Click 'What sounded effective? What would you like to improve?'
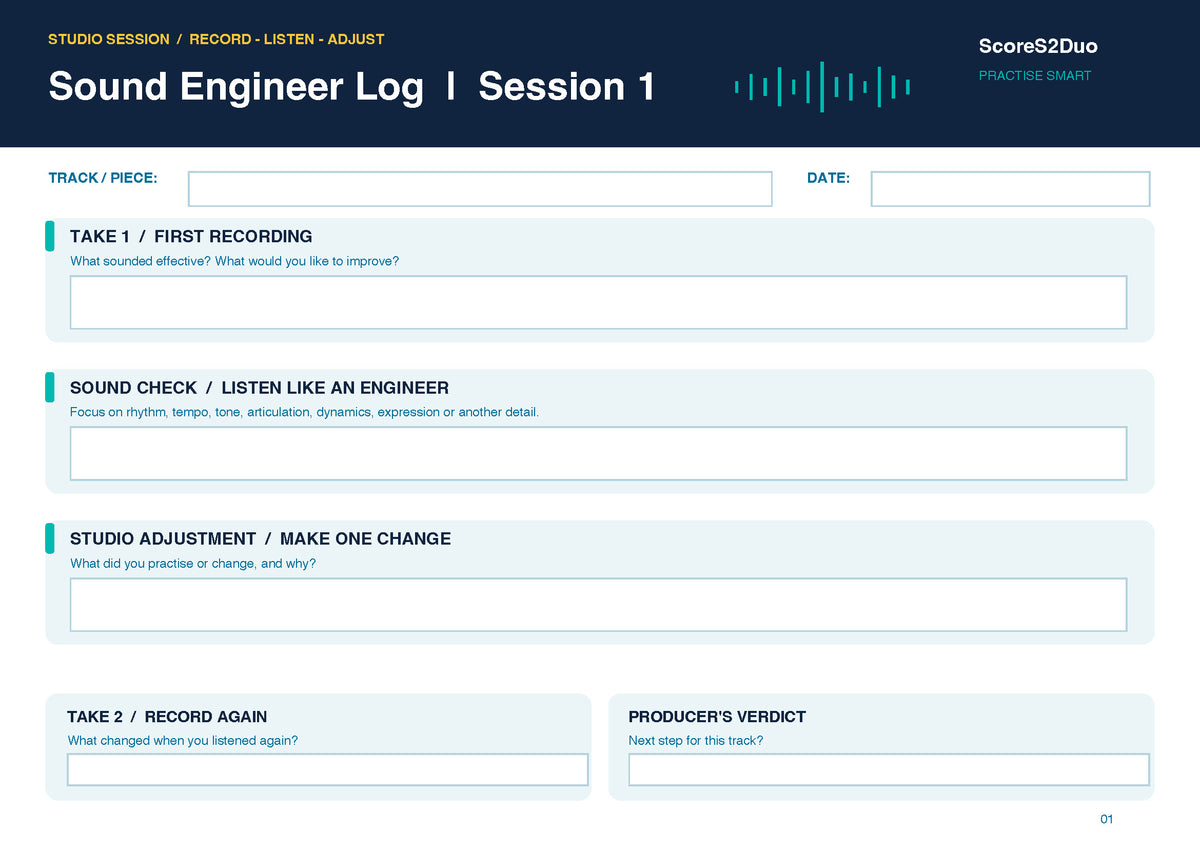1200x849 pixels. [x=234, y=262]
